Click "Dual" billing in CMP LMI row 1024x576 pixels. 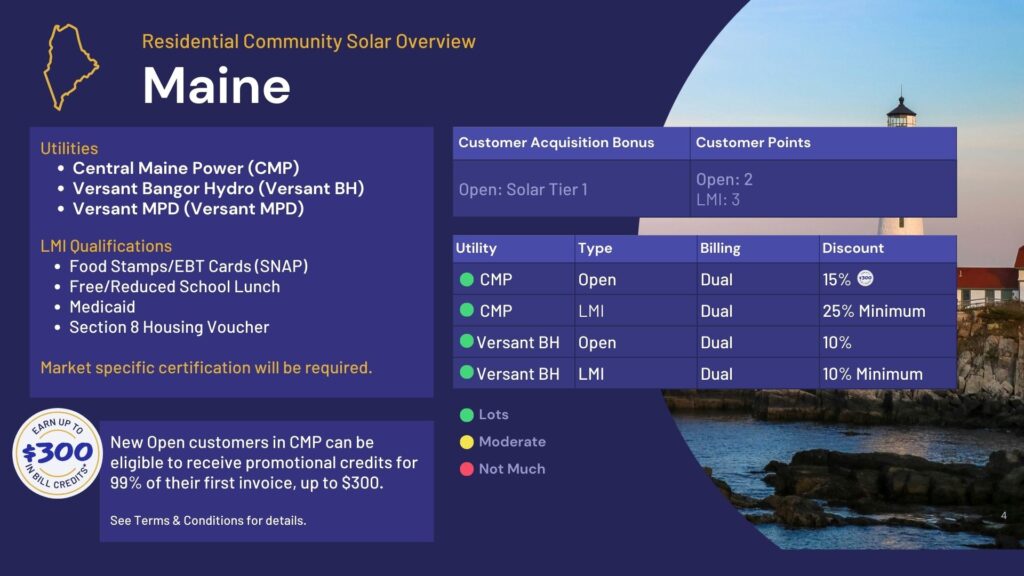click(x=716, y=311)
